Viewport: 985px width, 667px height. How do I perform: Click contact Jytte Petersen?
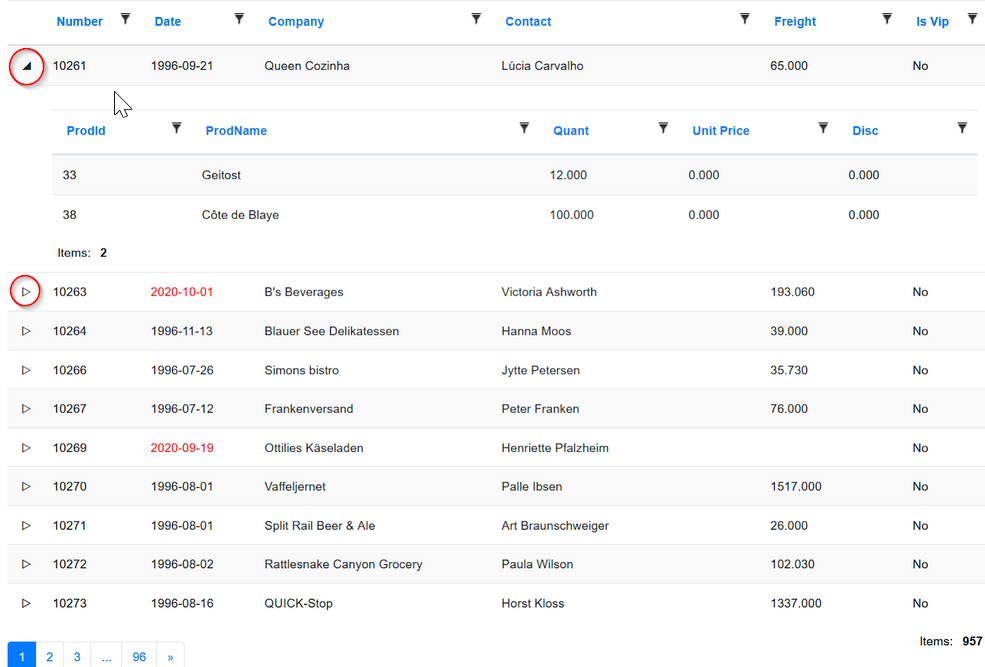pyautogui.click(x=540, y=370)
